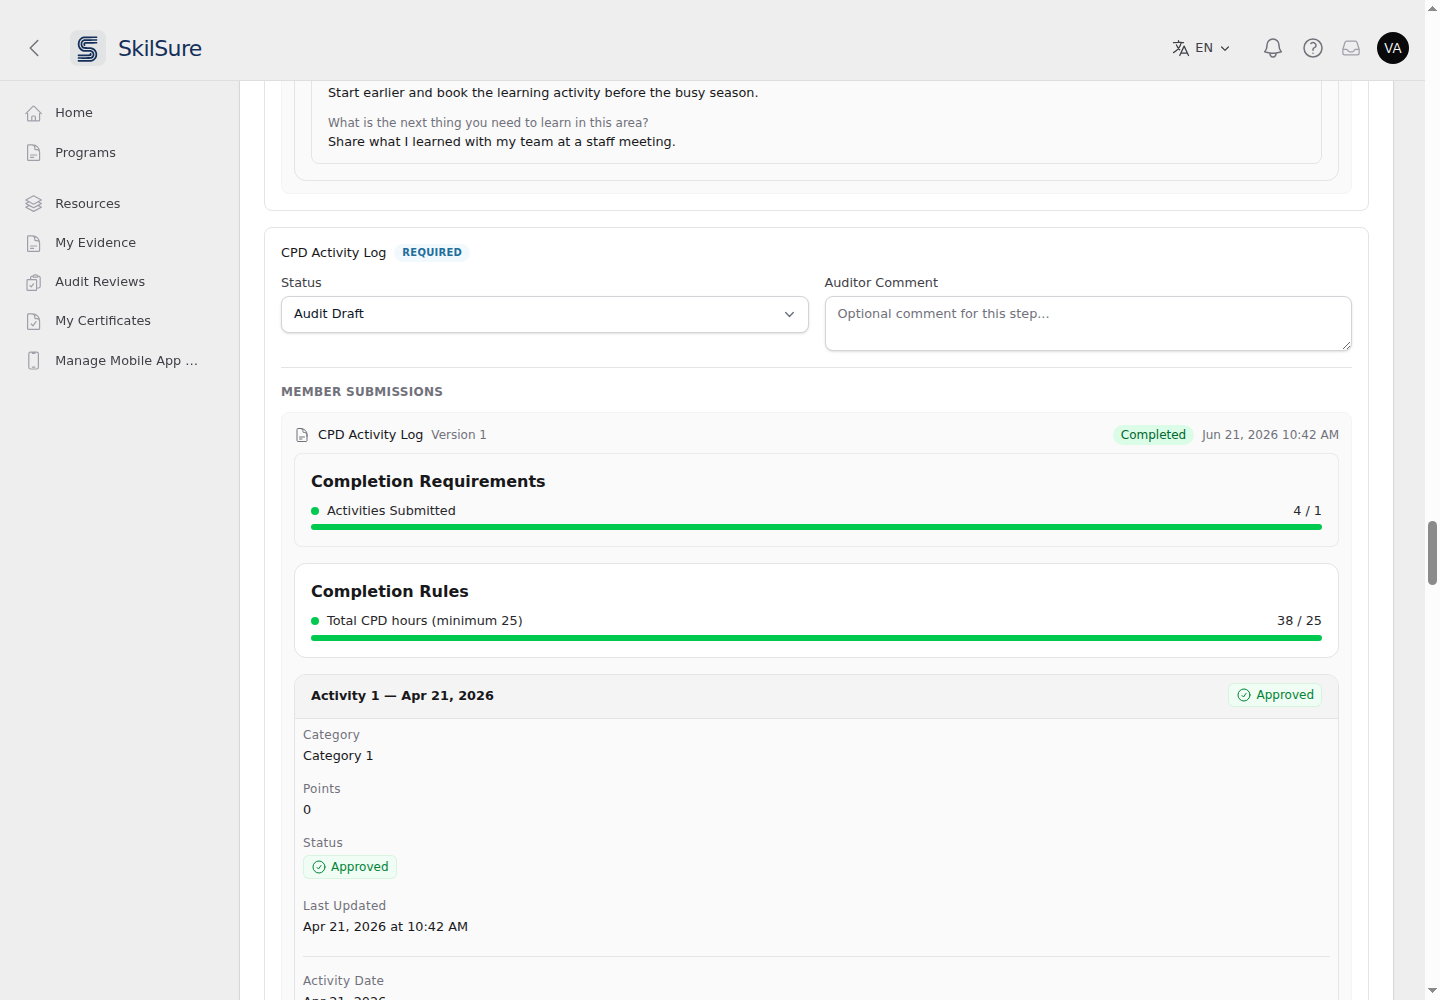Screen dimensions: 1440x1000
Task: Click 'Apr 21, 2026 at 10:42 AM' value
Action: coord(385,927)
